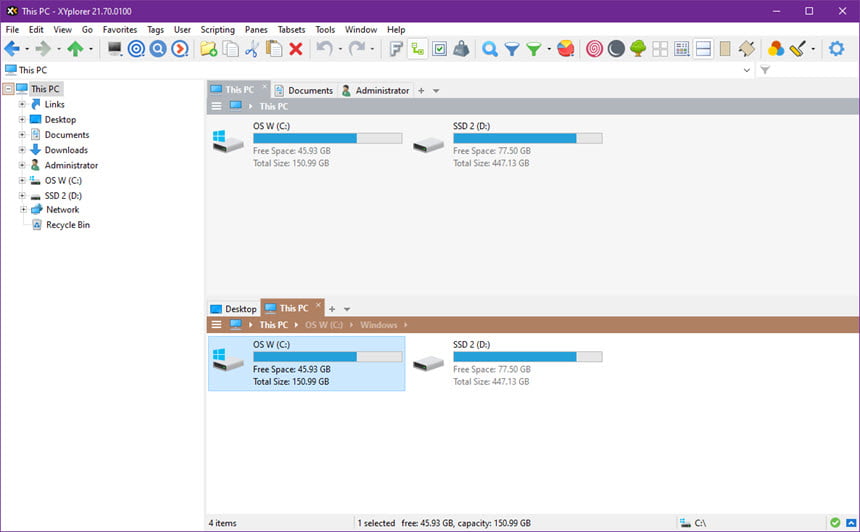Toggle the address bar filter funnel
Viewport: 860px width, 532px height.
pos(765,70)
